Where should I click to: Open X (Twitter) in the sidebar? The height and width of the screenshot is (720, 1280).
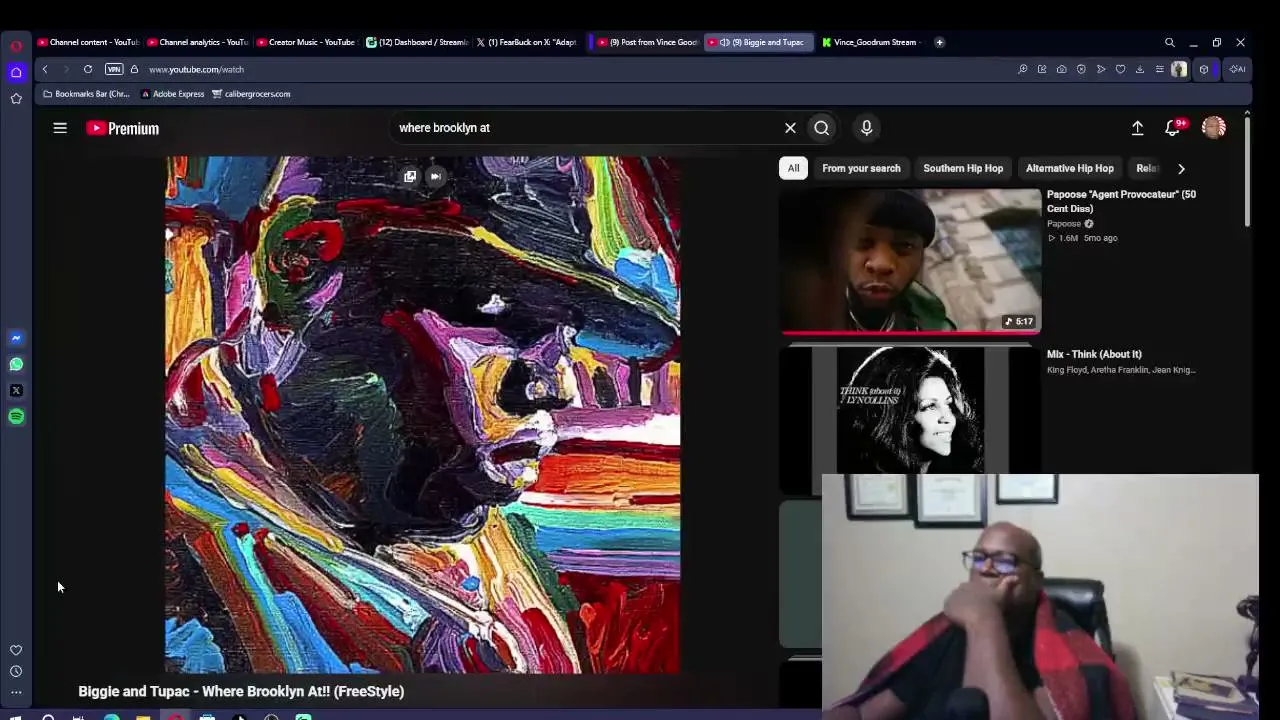click(x=16, y=390)
